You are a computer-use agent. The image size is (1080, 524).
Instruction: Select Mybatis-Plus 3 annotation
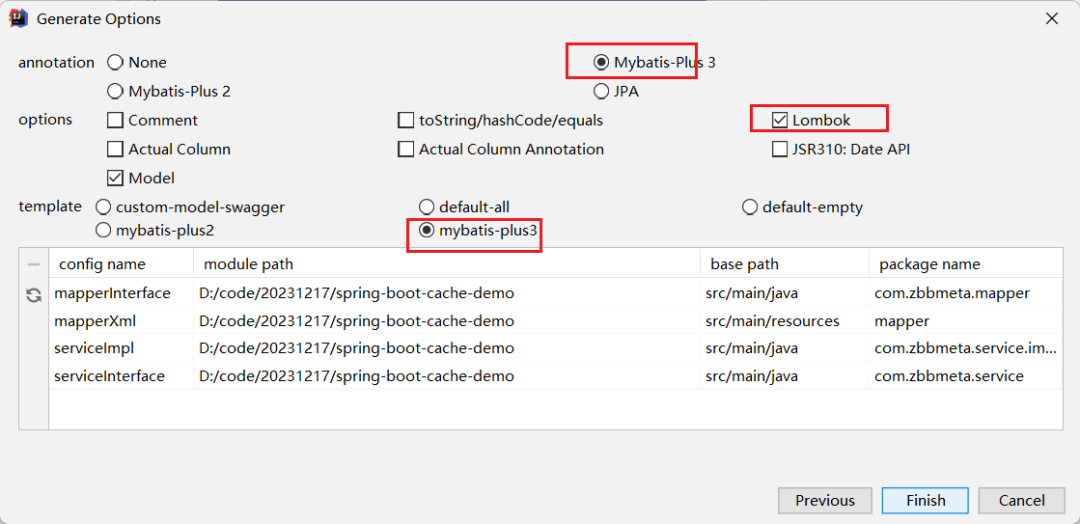[x=654, y=63]
